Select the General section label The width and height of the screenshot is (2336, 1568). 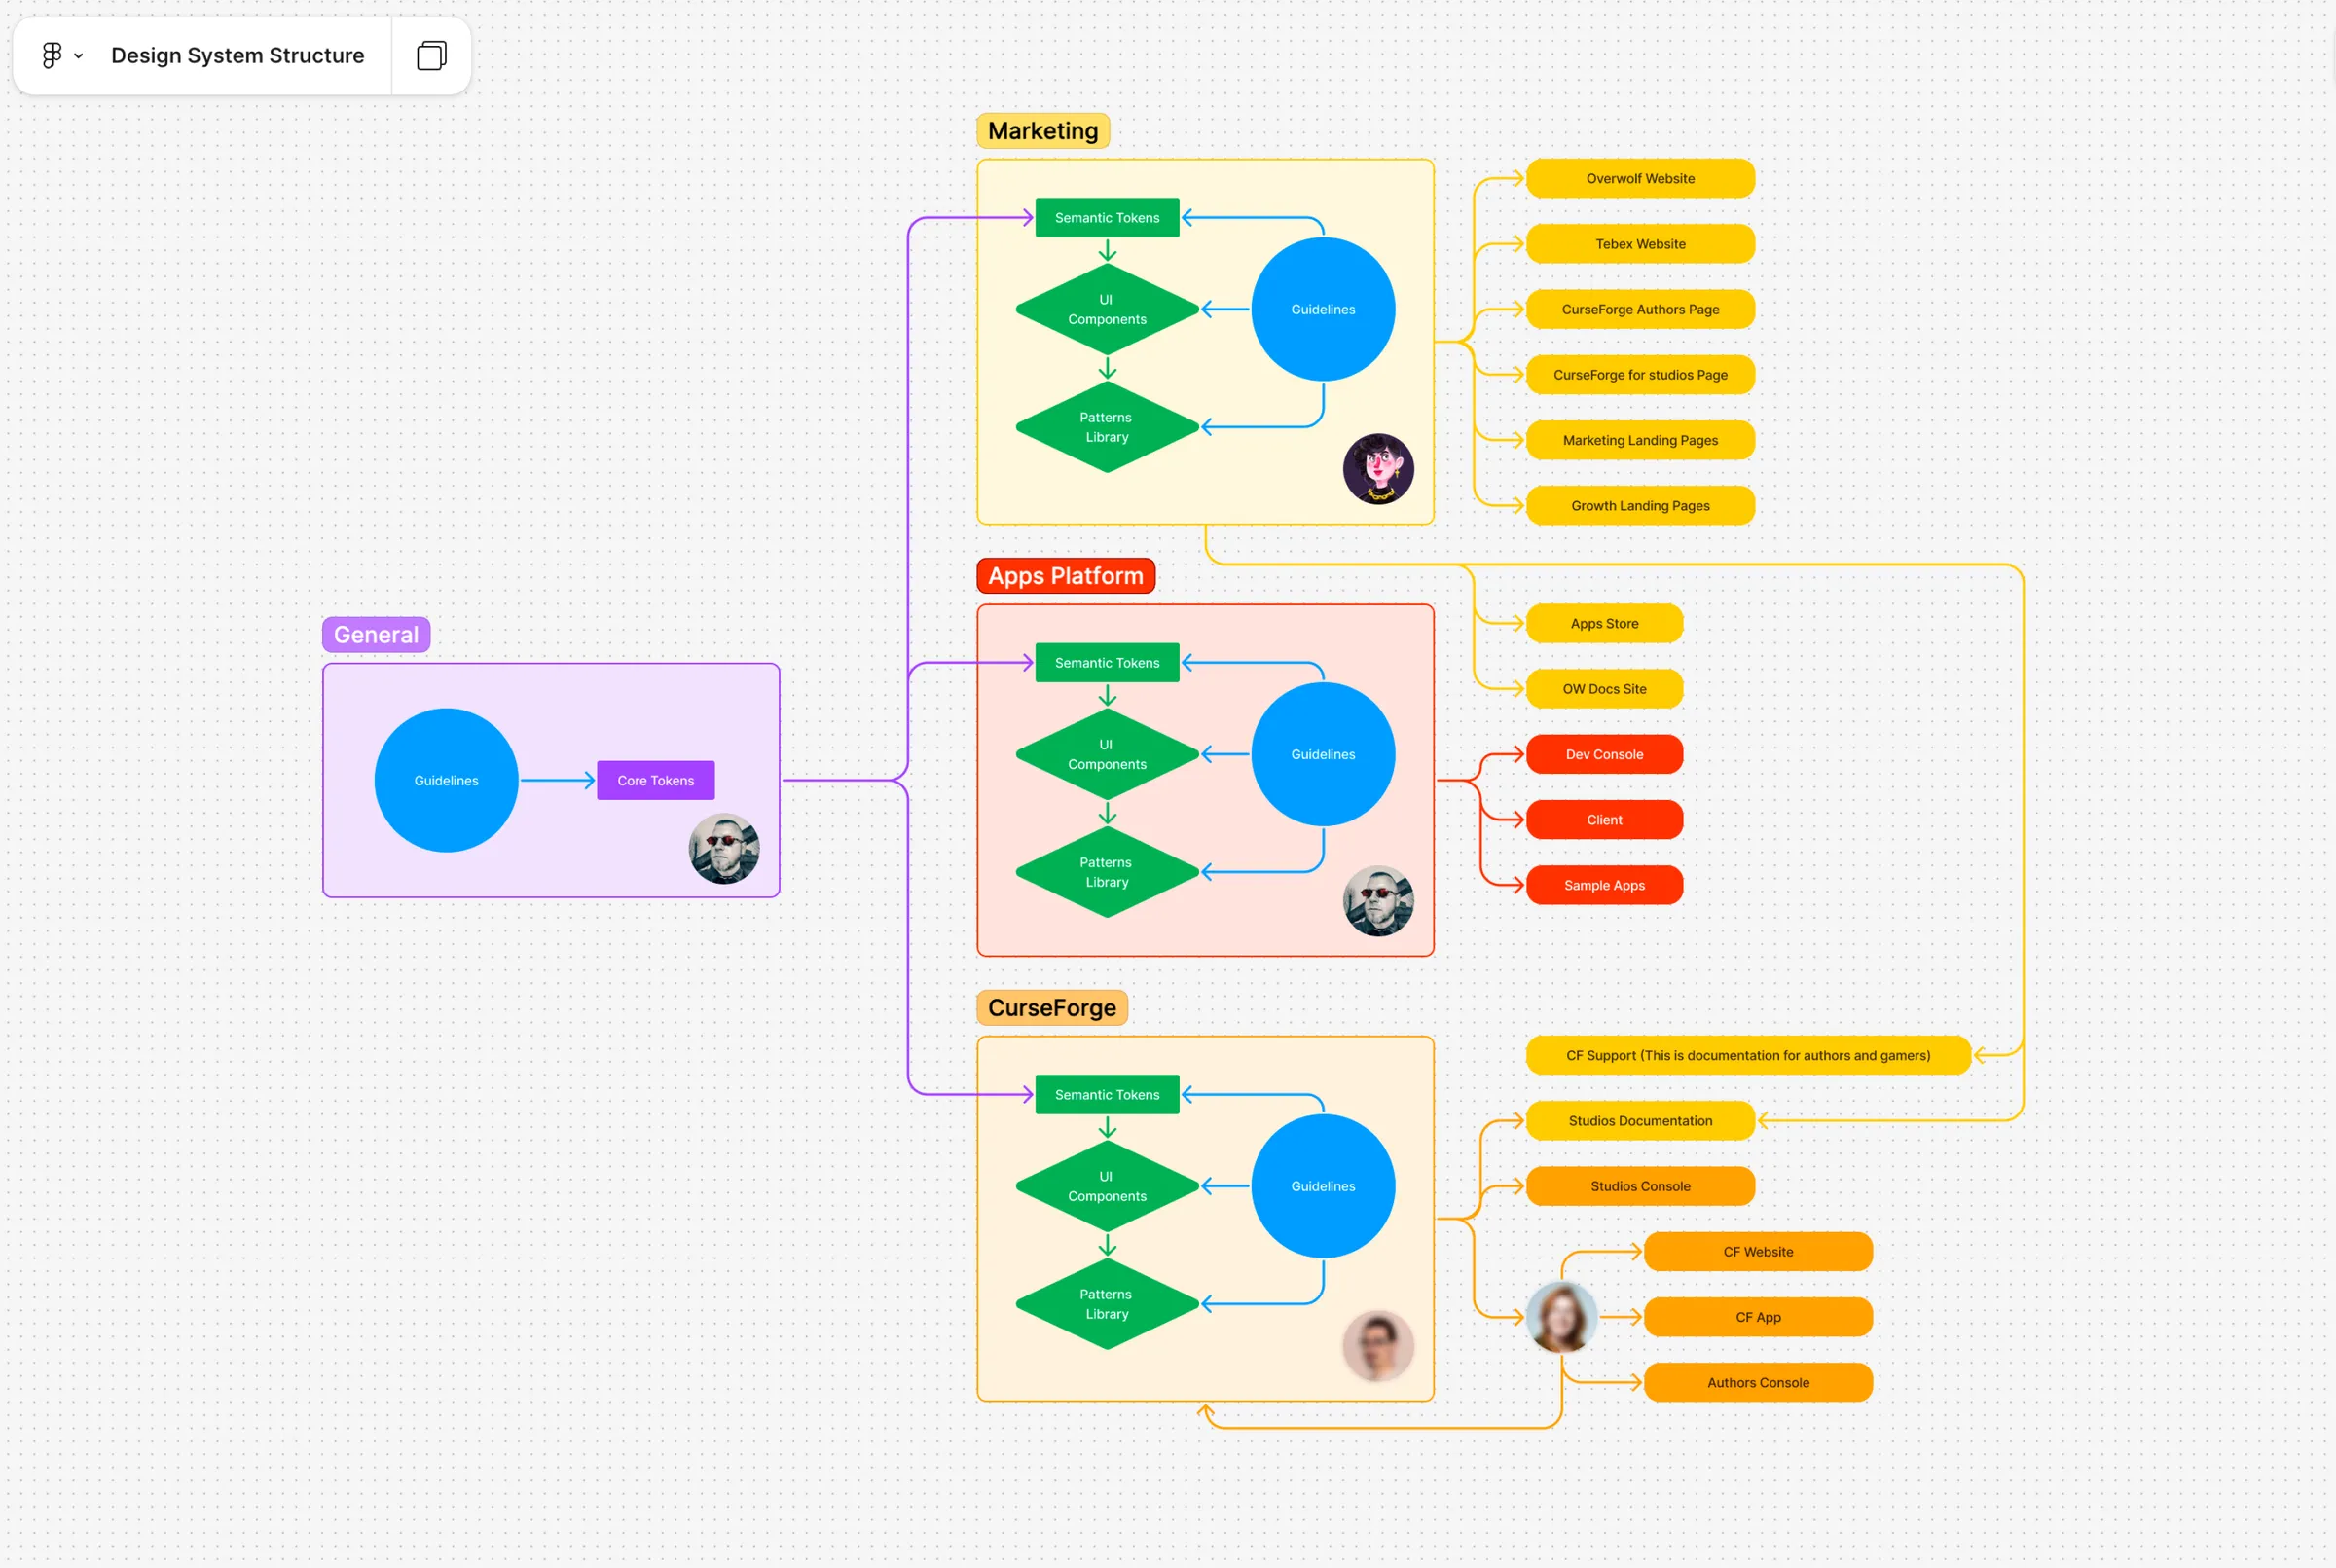pyautogui.click(x=376, y=635)
